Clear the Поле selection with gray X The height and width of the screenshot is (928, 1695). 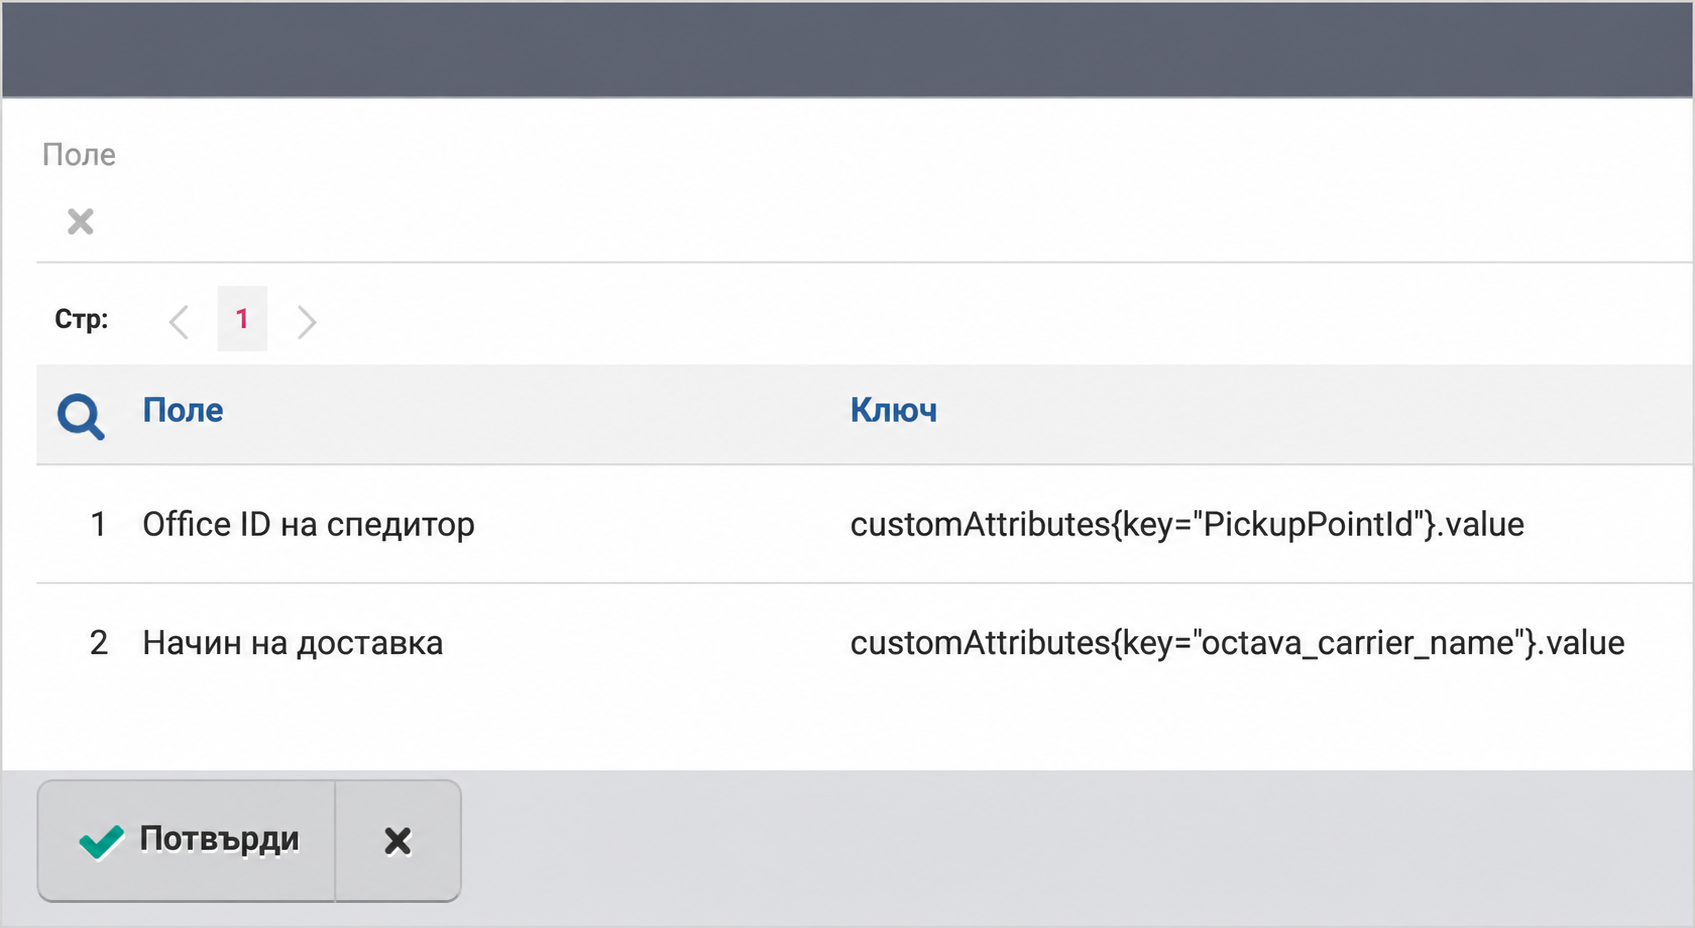80,221
